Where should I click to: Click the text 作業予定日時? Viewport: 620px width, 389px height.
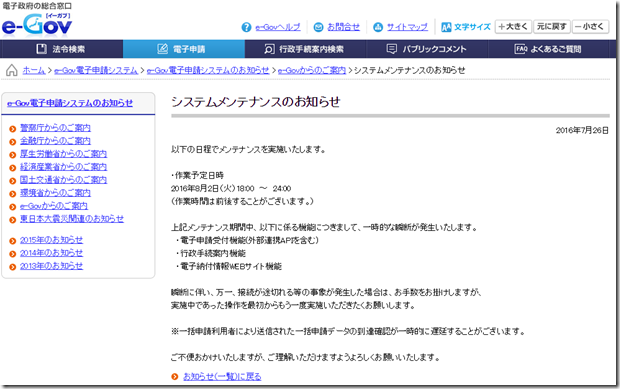coord(199,176)
